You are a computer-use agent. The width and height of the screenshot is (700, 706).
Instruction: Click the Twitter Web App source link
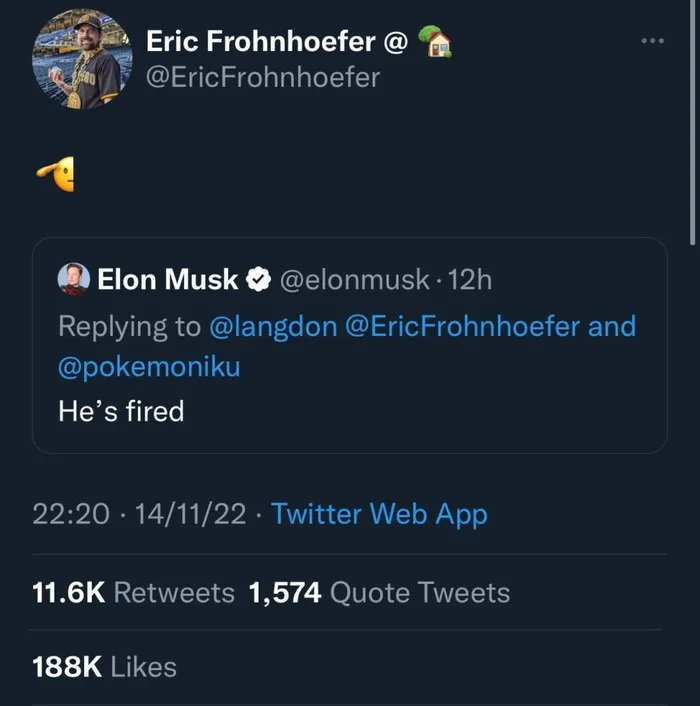[x=379, y=514]
